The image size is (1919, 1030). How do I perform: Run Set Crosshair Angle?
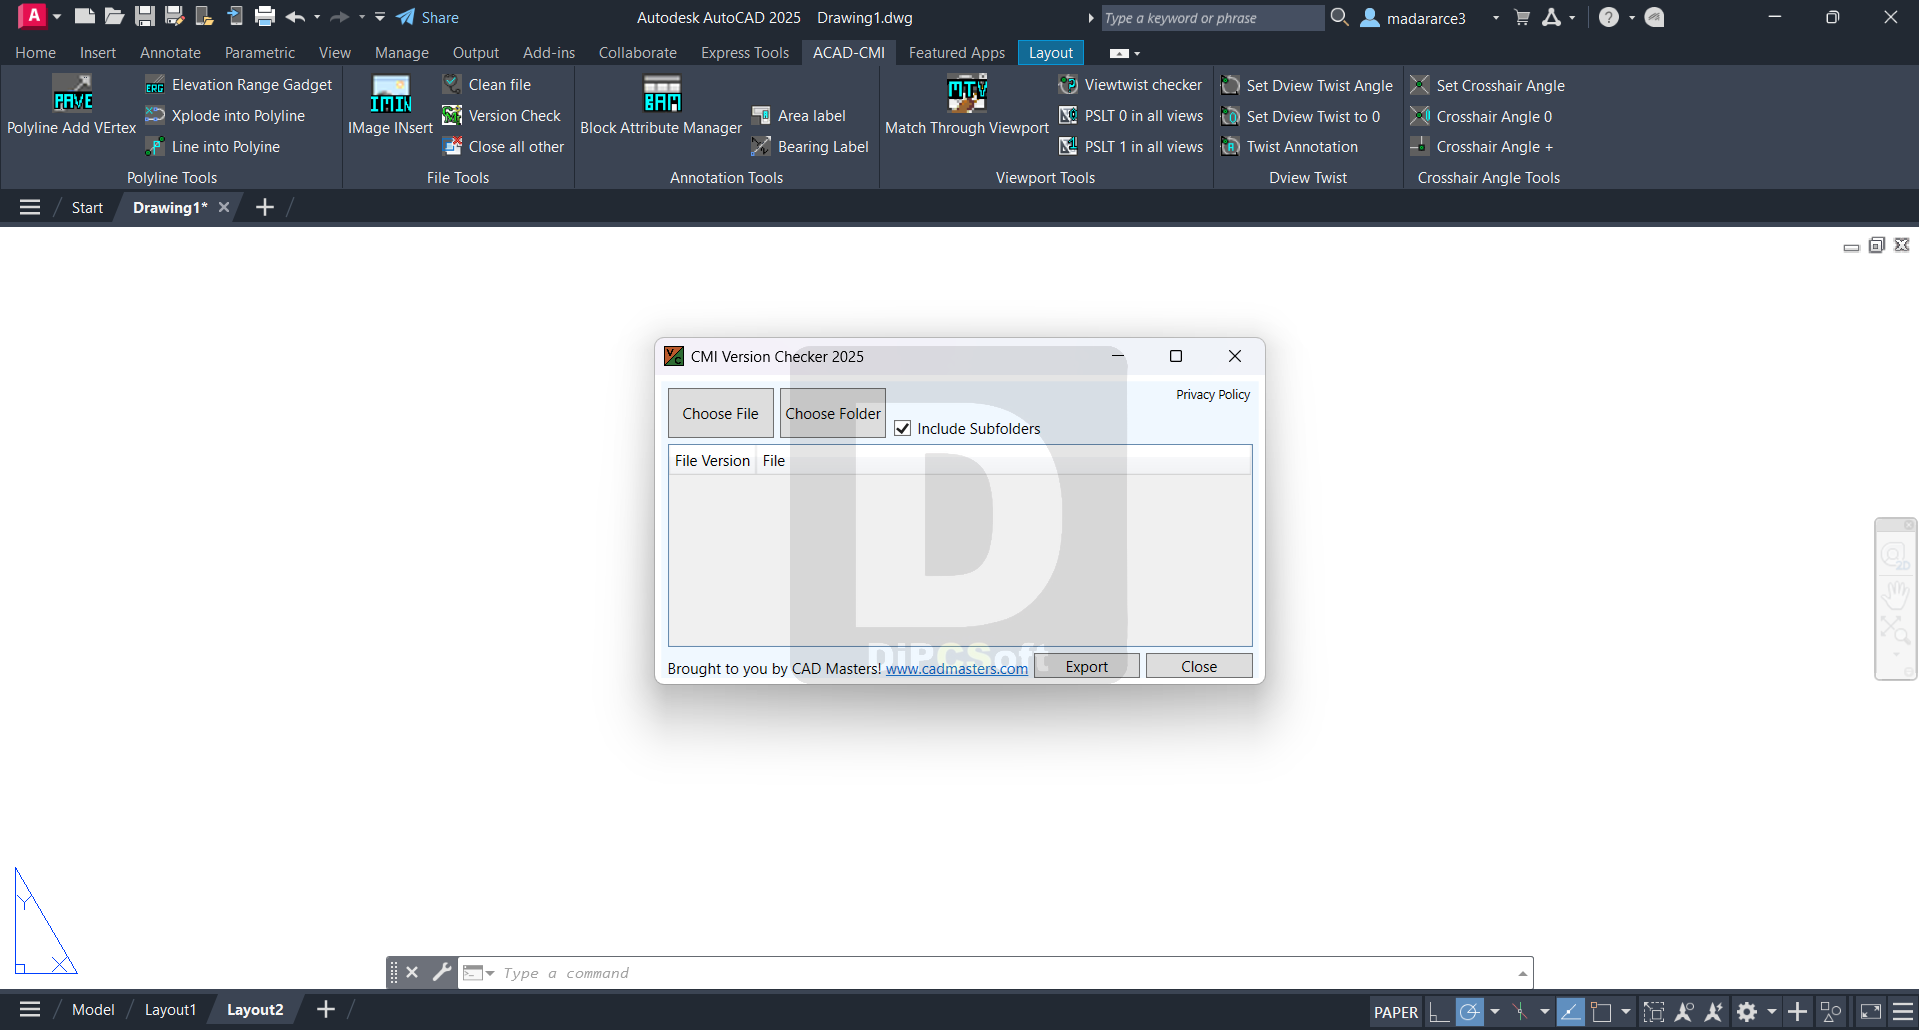coord(1488,86)
